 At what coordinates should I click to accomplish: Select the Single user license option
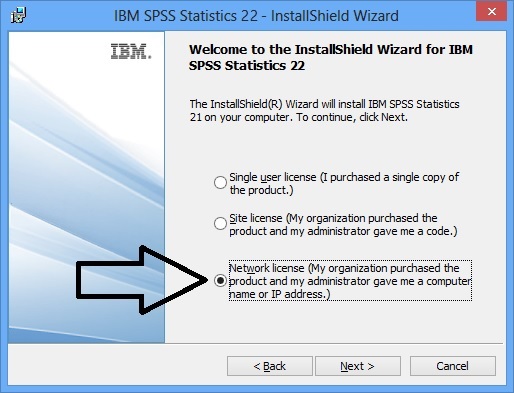(x=220, y=182)
